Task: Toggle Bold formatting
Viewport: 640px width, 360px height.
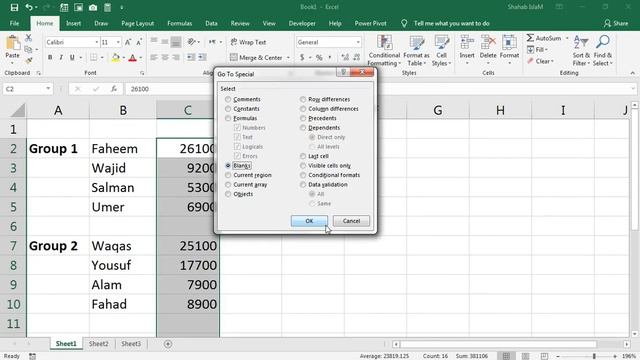Action: tap(50, 58)
